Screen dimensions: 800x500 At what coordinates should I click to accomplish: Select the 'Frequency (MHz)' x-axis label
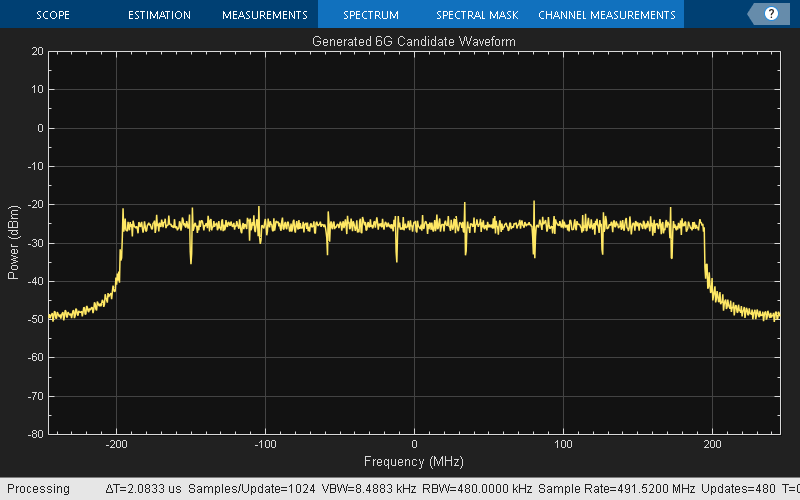(x=414, y=462)
